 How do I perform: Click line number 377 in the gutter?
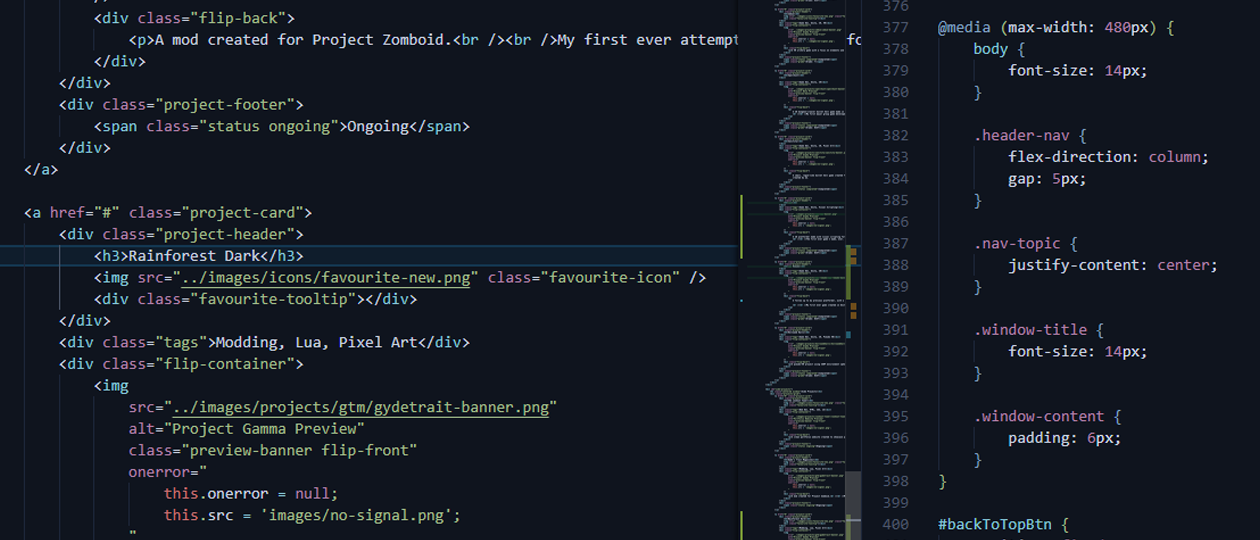click(x=896, y=27)
